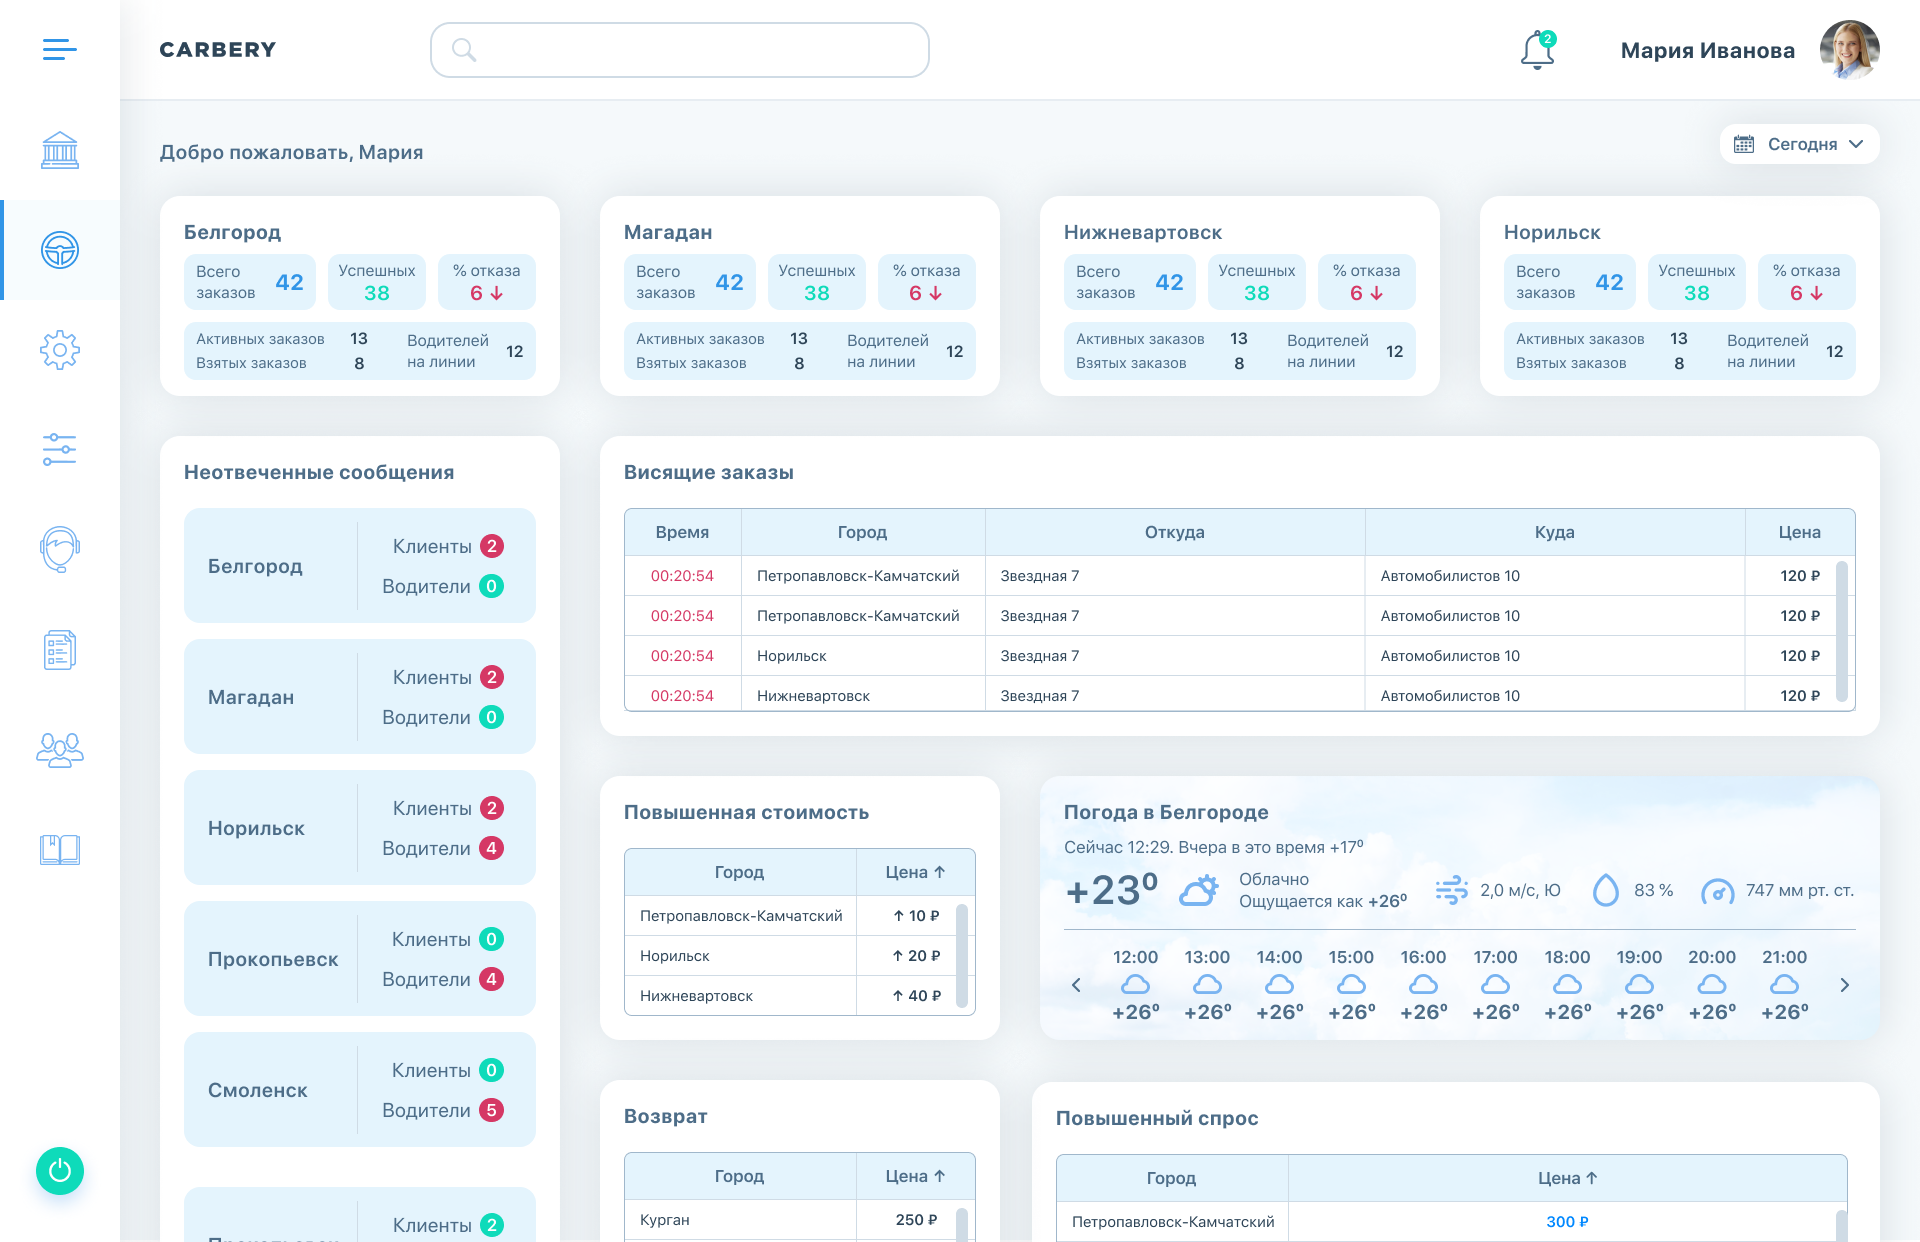Open Клиенты messages for Прокопьевск
This screenshot has height=1242, width=1920.
pyautogui.click(x=447, y=939)
